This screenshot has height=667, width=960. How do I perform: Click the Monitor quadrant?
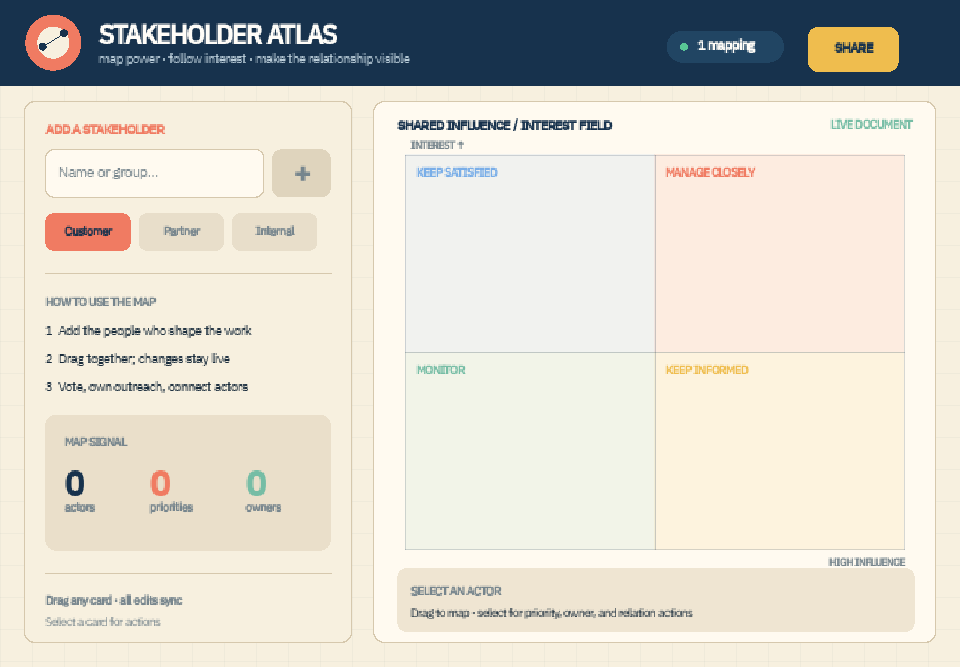[530, 451]
